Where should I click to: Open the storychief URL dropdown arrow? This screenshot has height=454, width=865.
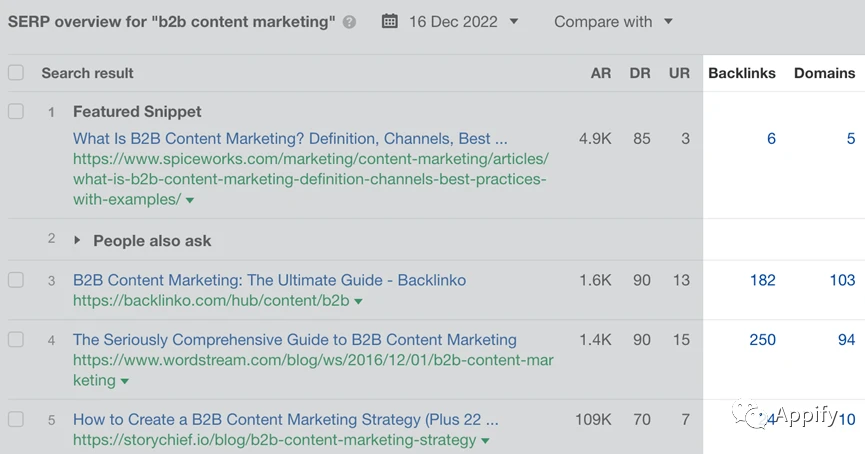tap(485, 441)
